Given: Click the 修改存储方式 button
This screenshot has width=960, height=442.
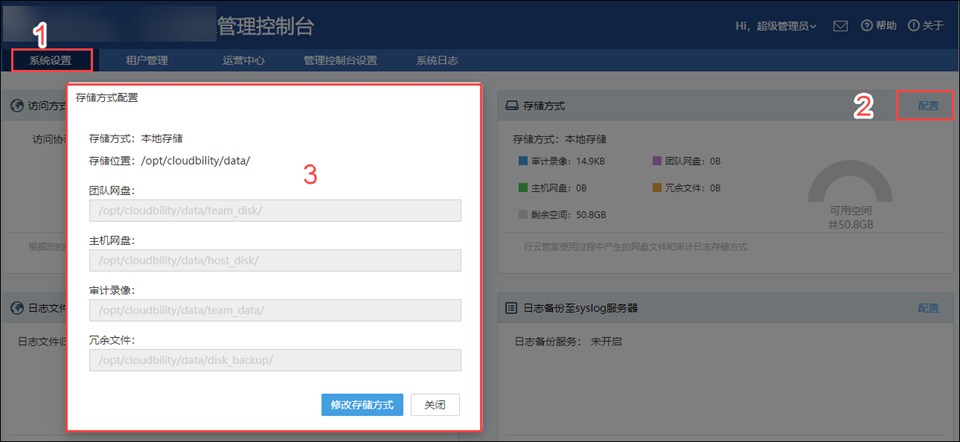Looking at the screenshot, I should pos(362,405).
